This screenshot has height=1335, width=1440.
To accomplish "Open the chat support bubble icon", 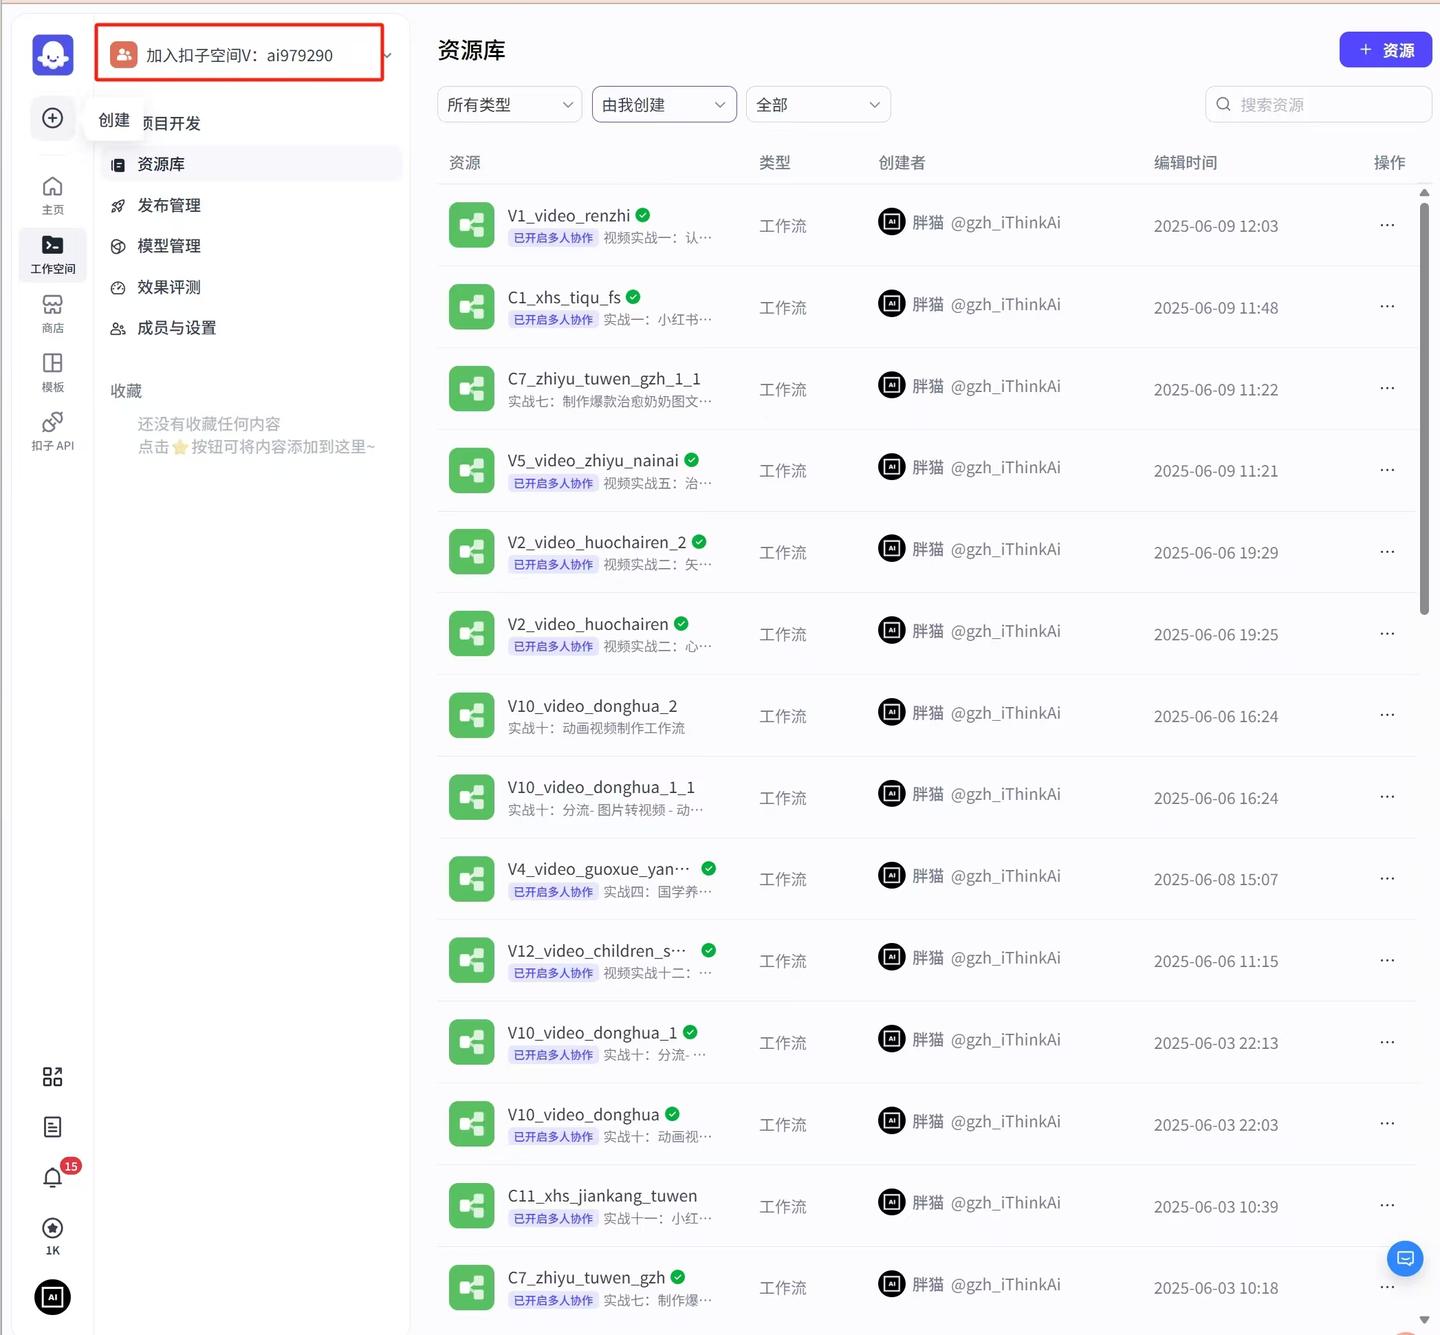I will 1404,1258.
